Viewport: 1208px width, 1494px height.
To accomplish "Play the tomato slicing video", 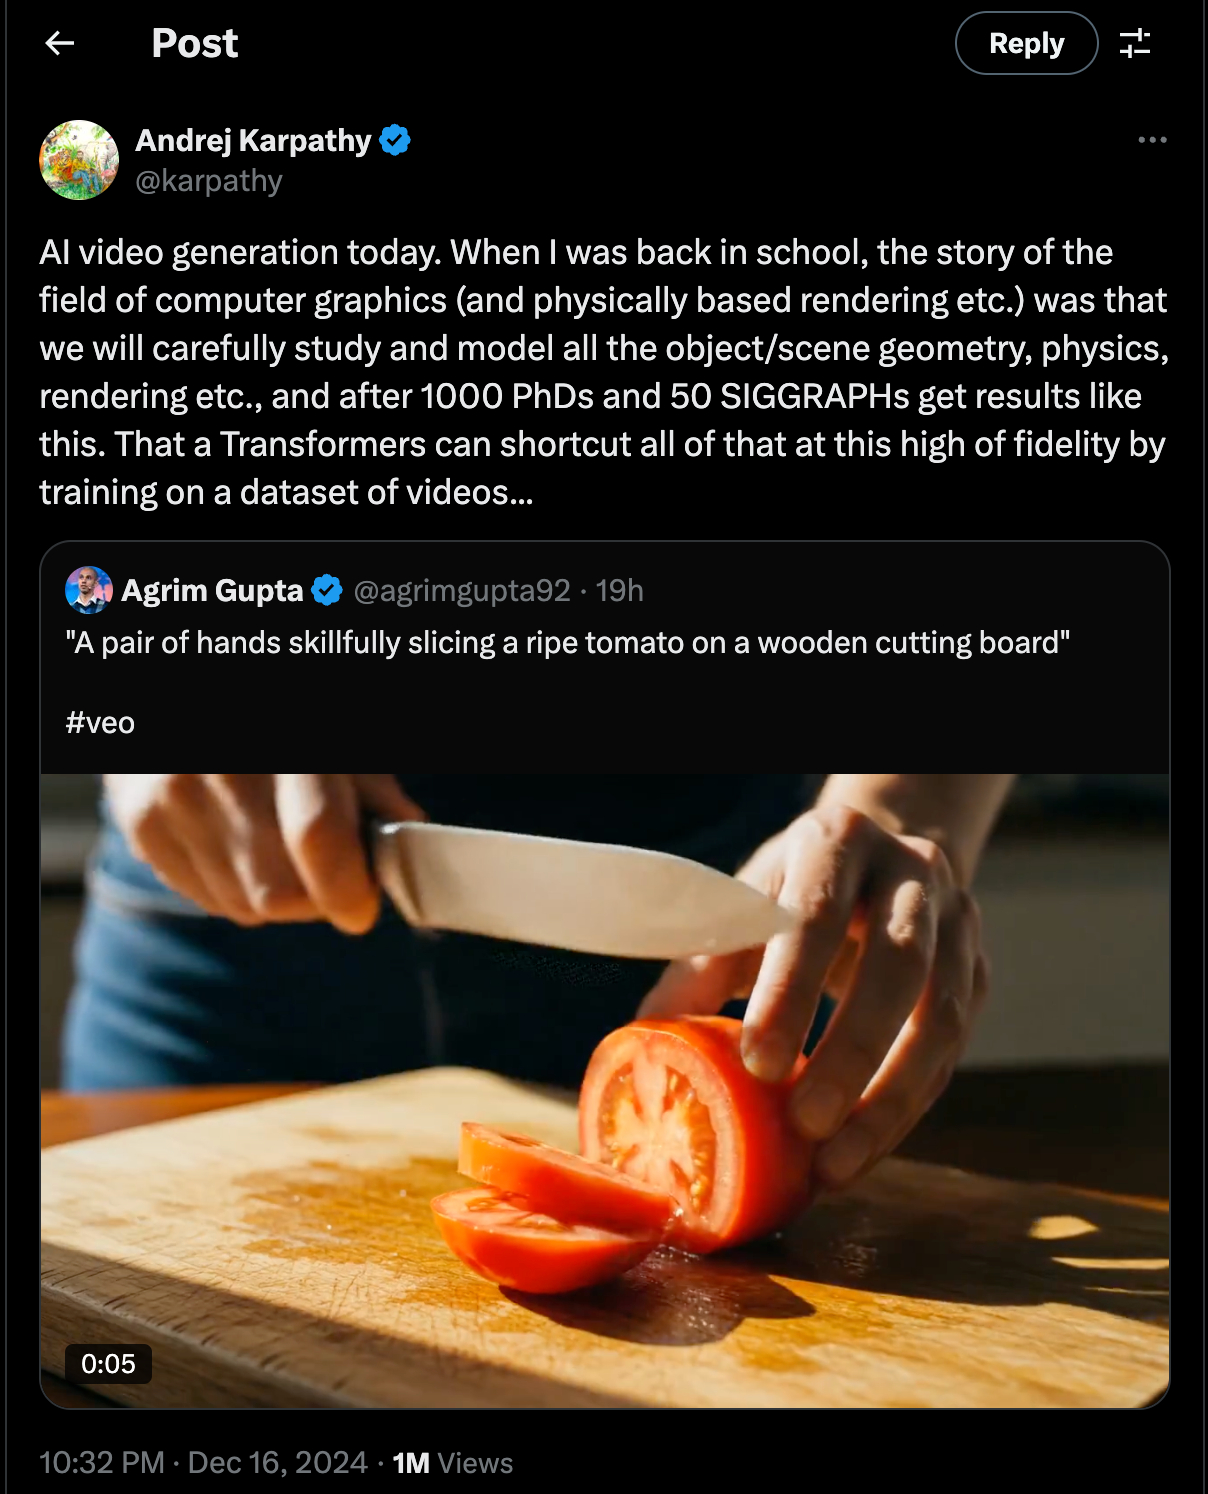I will [604, 1090].
